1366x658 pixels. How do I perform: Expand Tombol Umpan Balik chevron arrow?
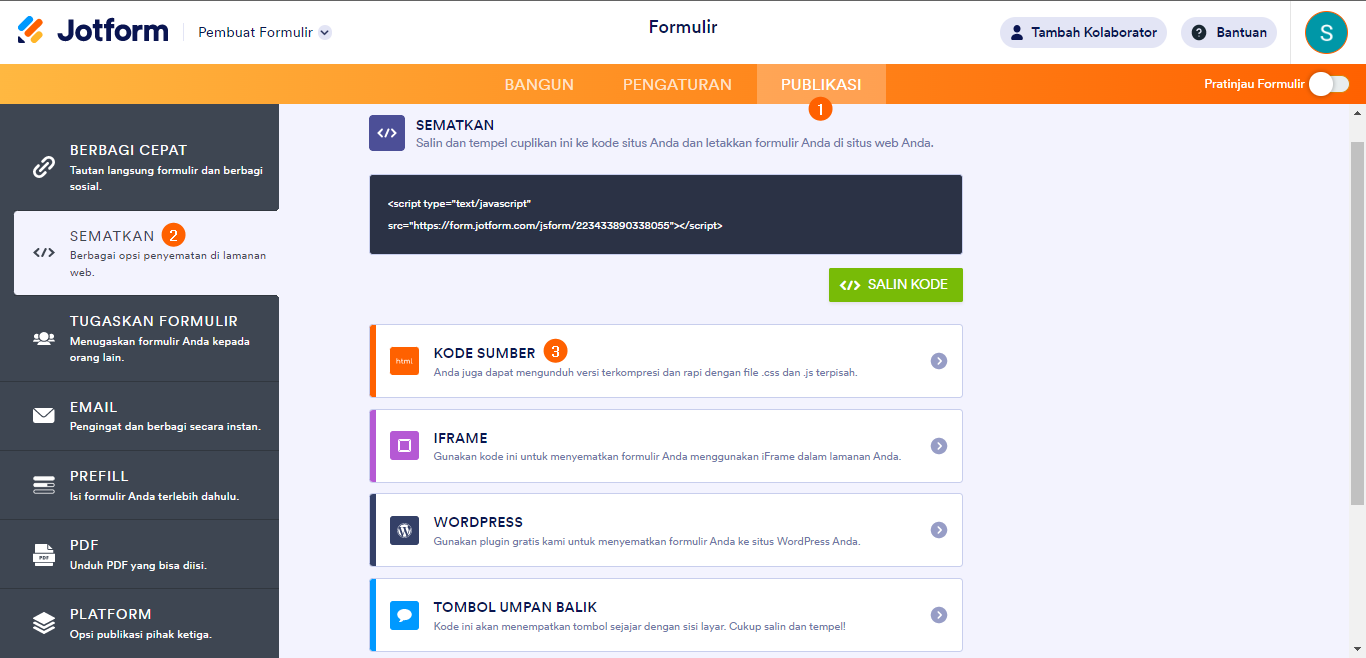pyautogui.click(x=938, y=615)
